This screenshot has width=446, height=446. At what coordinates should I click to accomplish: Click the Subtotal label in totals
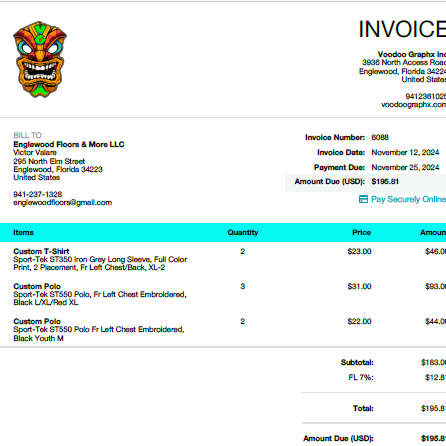pos(357,362)
